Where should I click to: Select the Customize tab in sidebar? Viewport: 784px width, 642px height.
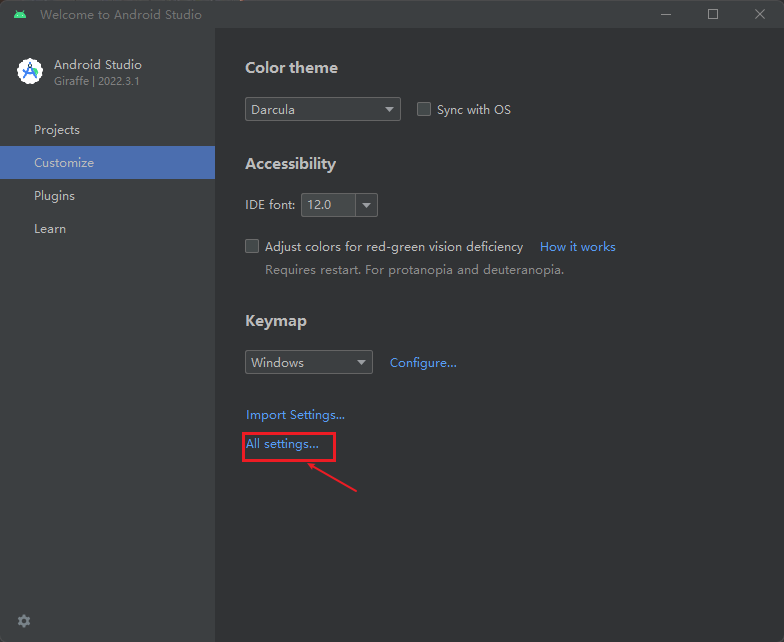[x=64, y=163]
